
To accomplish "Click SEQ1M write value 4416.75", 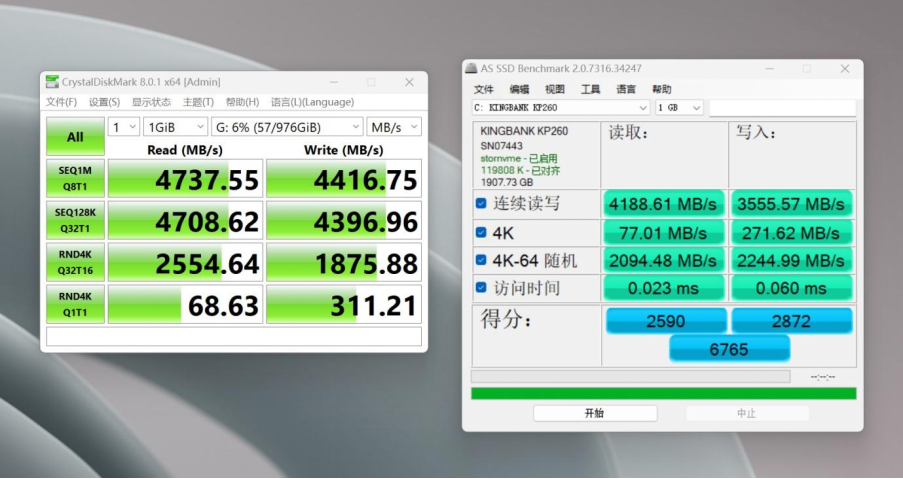I will 344,178.
